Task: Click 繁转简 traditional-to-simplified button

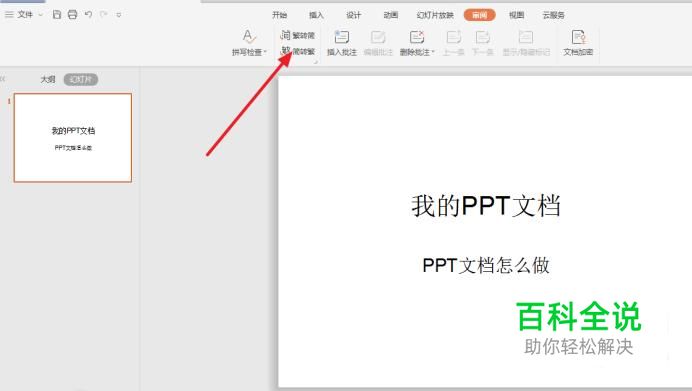Action: (x=298, y=35)
